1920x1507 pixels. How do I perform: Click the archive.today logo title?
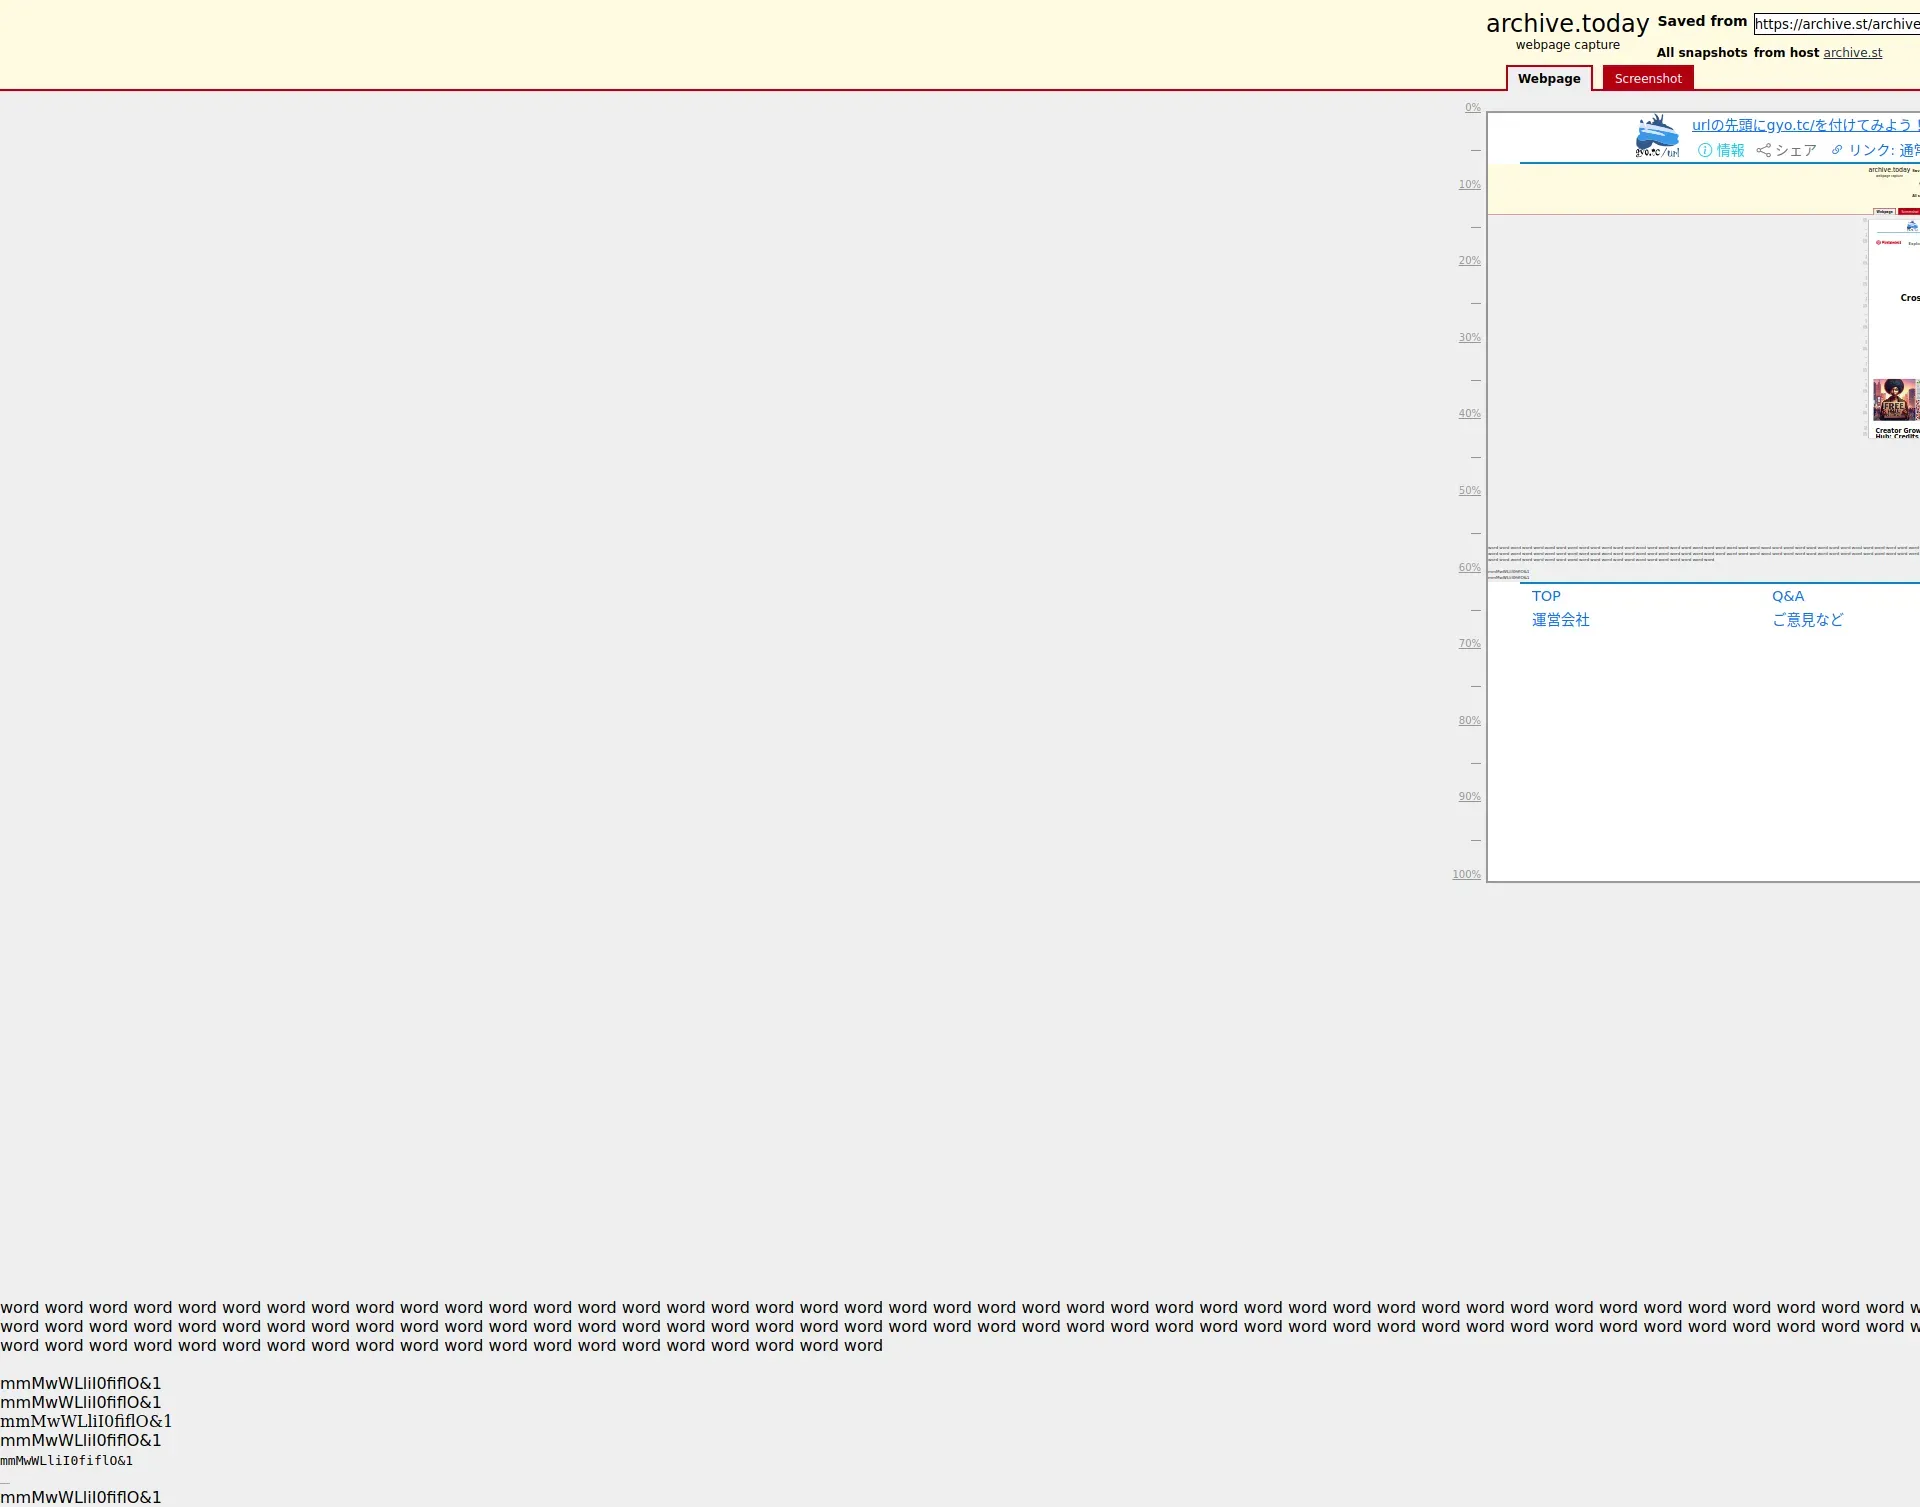(1567, 24)
